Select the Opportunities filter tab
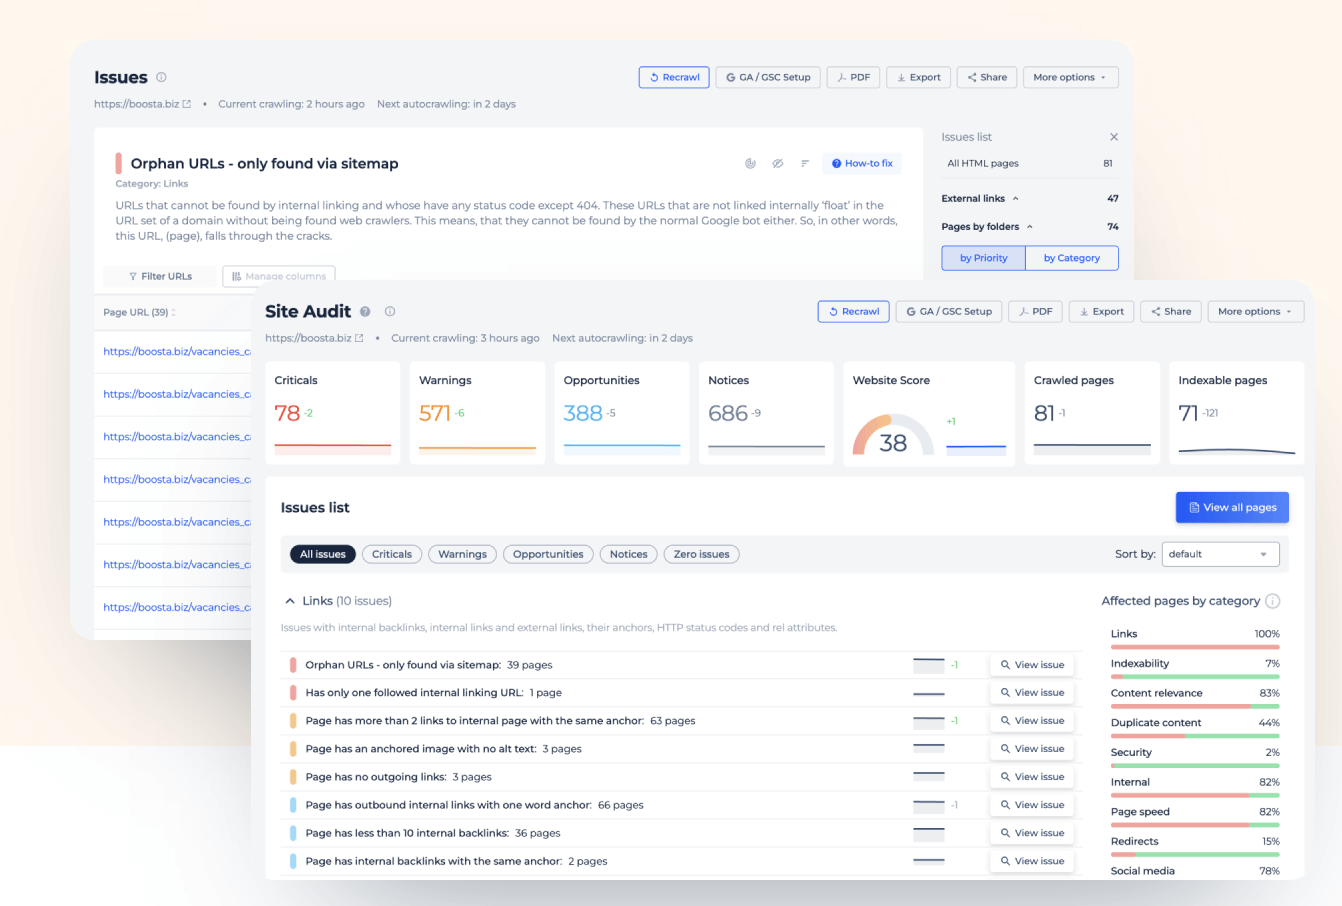This screenshot has height=906, width=1342. [x=547, y=554]
